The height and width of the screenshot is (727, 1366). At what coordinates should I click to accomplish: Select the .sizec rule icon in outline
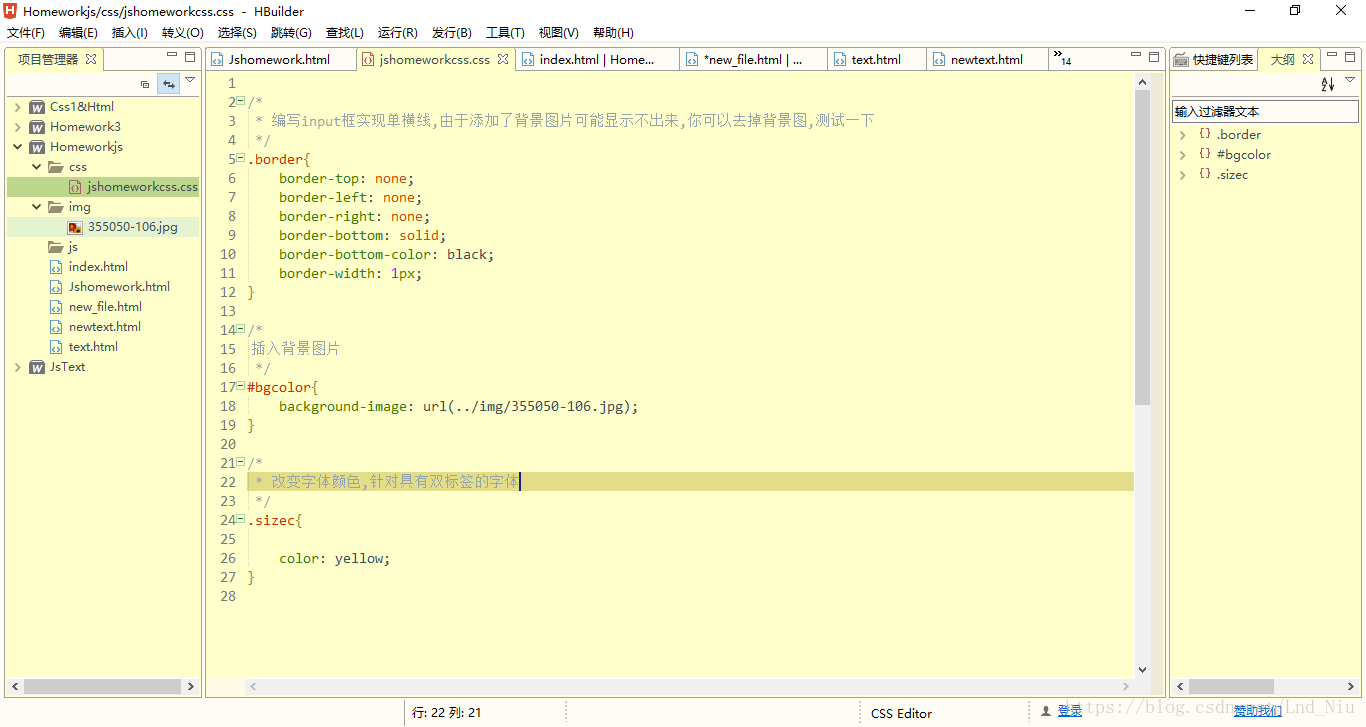[1205, 174]
